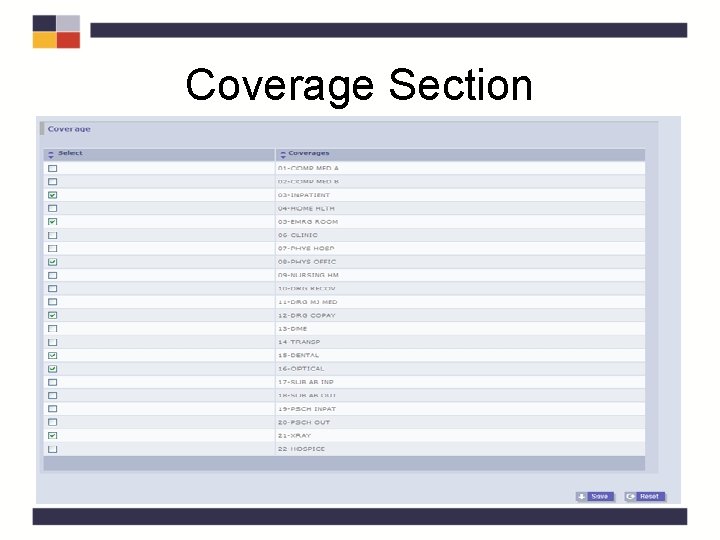Click the Coverages column header label
720x540 pixels.
click(x=309, y=153)
